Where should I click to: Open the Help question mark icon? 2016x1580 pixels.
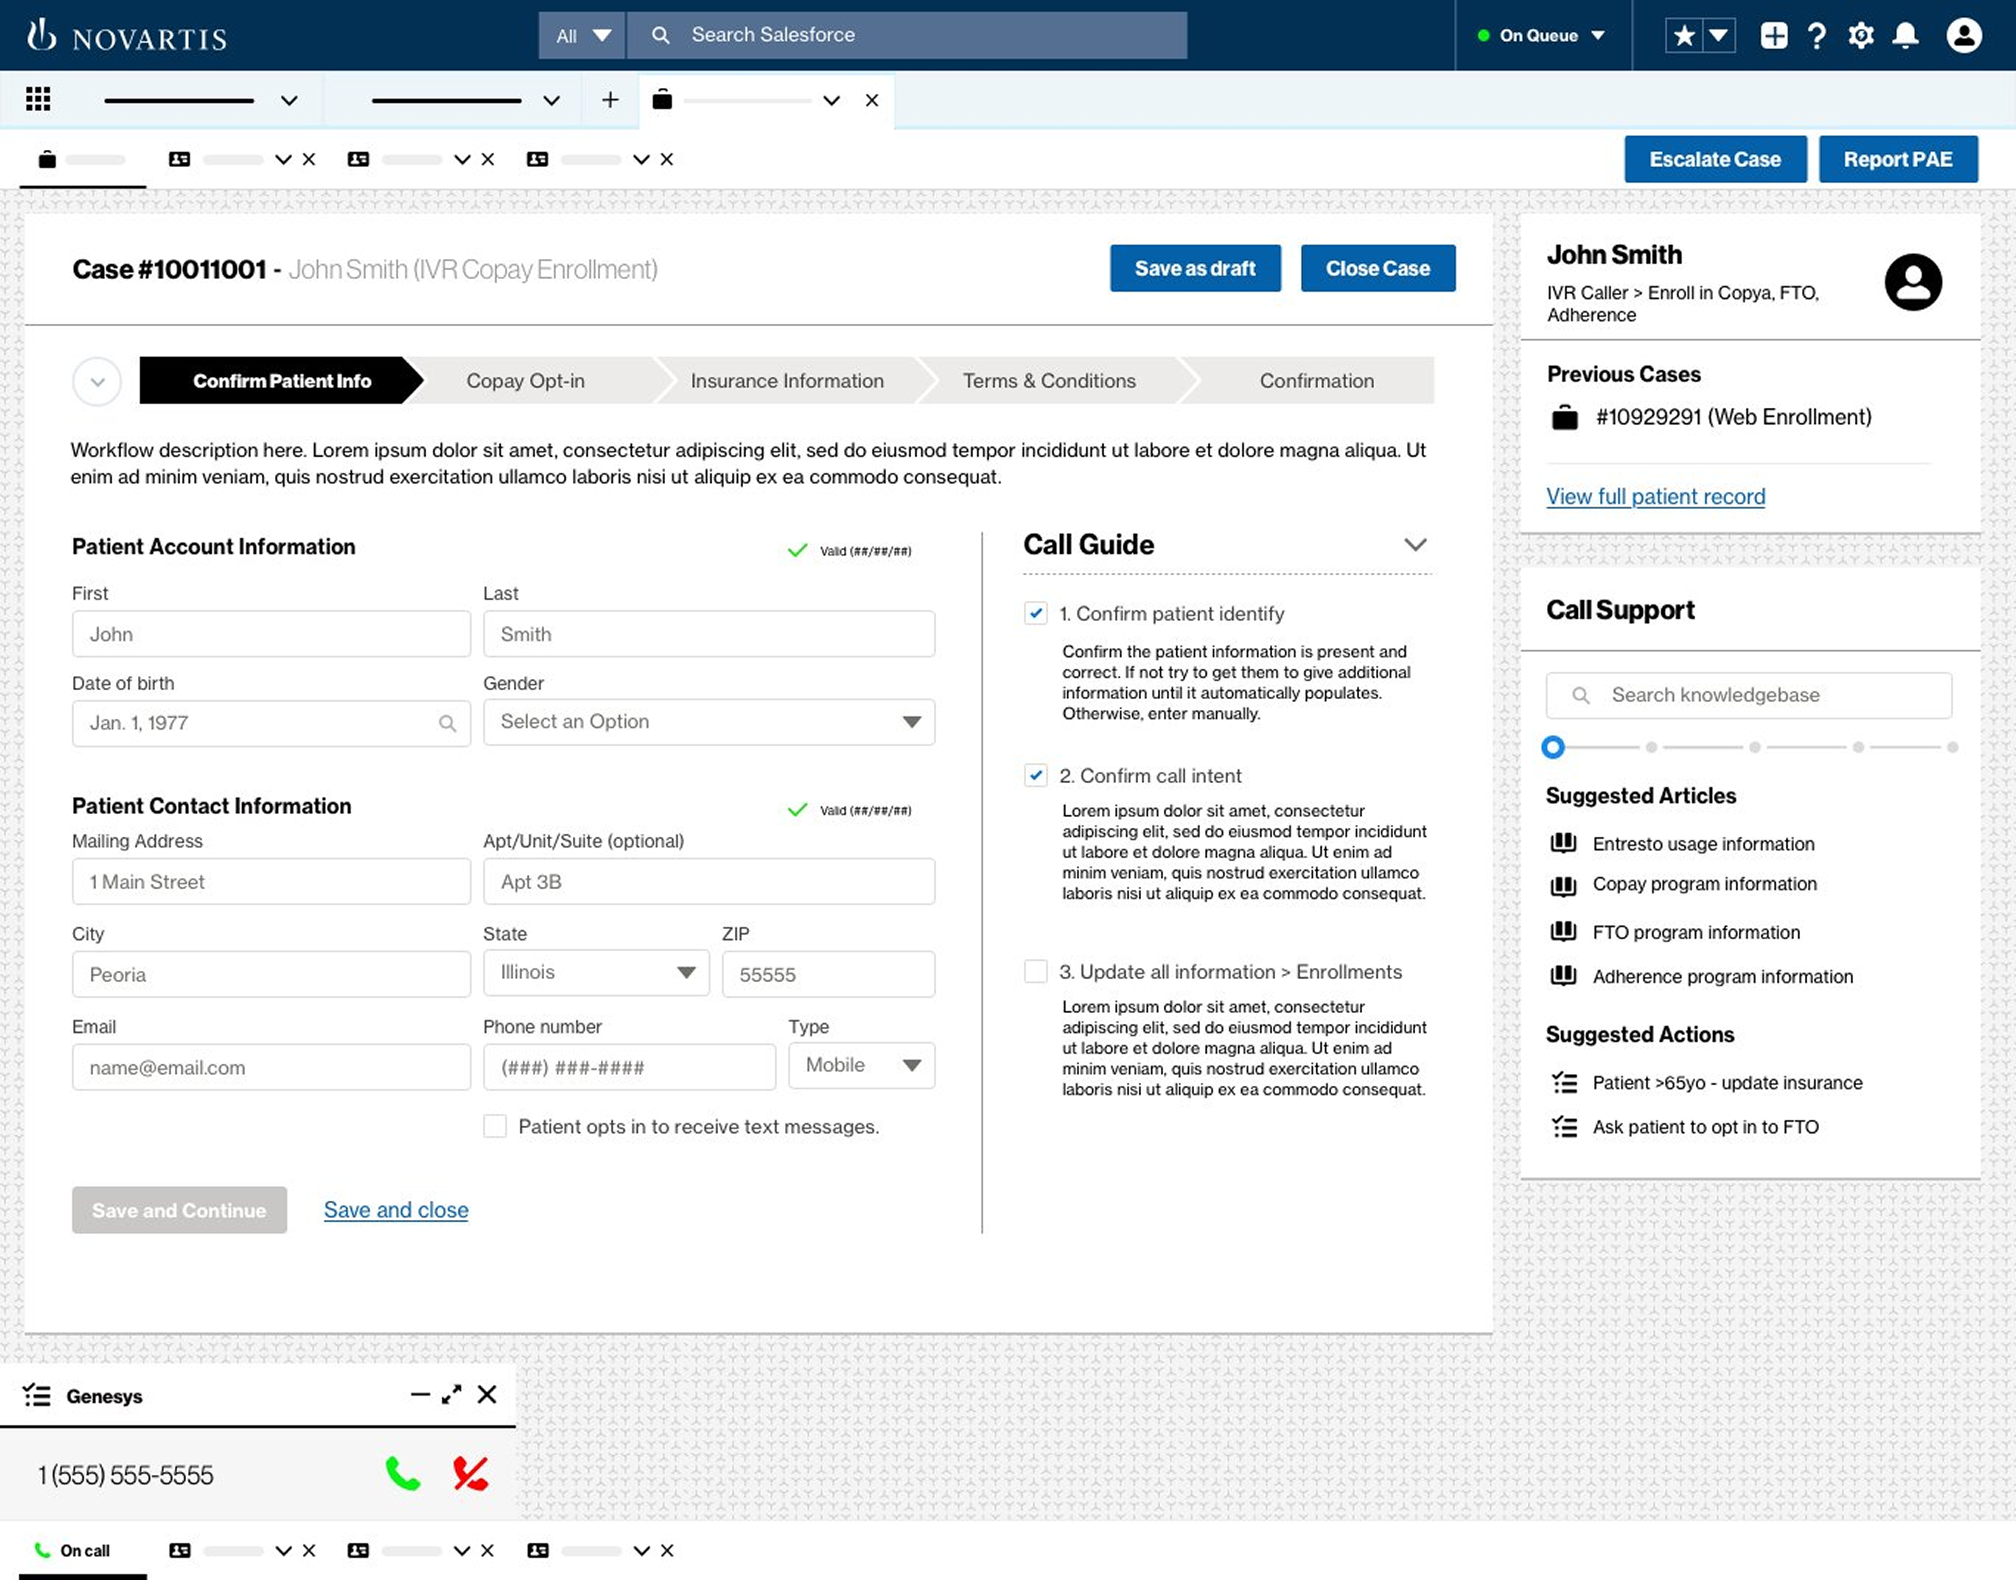(x=1817, y=36)
